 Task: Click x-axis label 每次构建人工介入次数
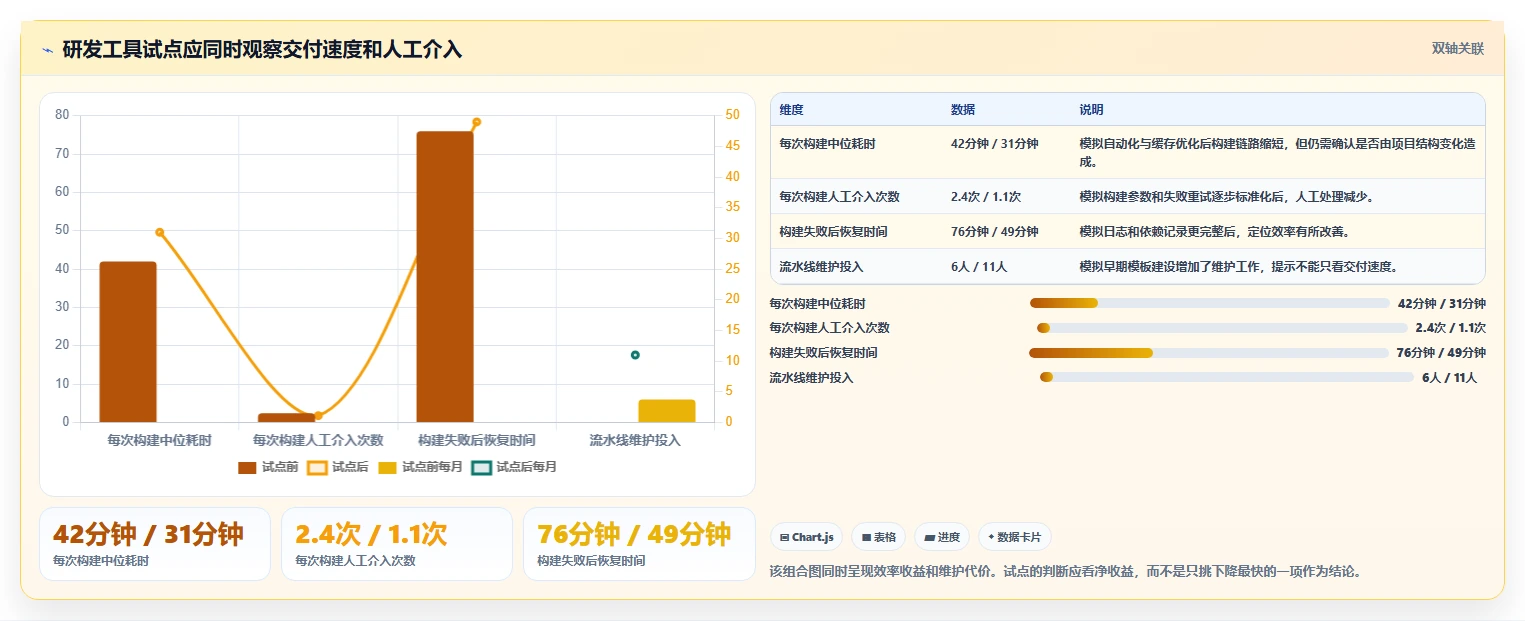(x=318, y=440)
